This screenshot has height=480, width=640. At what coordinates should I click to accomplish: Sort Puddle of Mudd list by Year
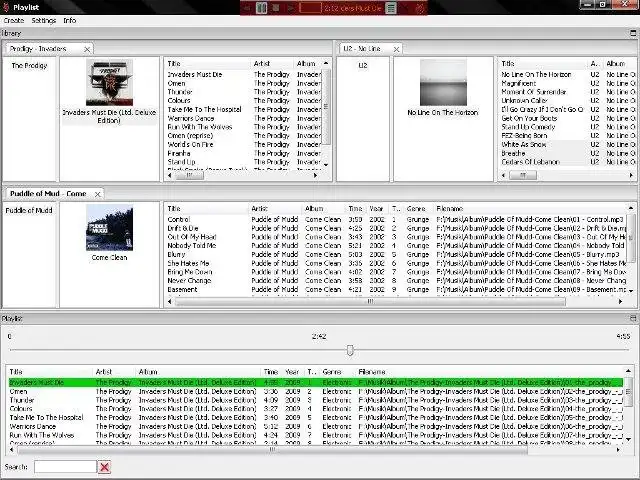coord(376,209)
